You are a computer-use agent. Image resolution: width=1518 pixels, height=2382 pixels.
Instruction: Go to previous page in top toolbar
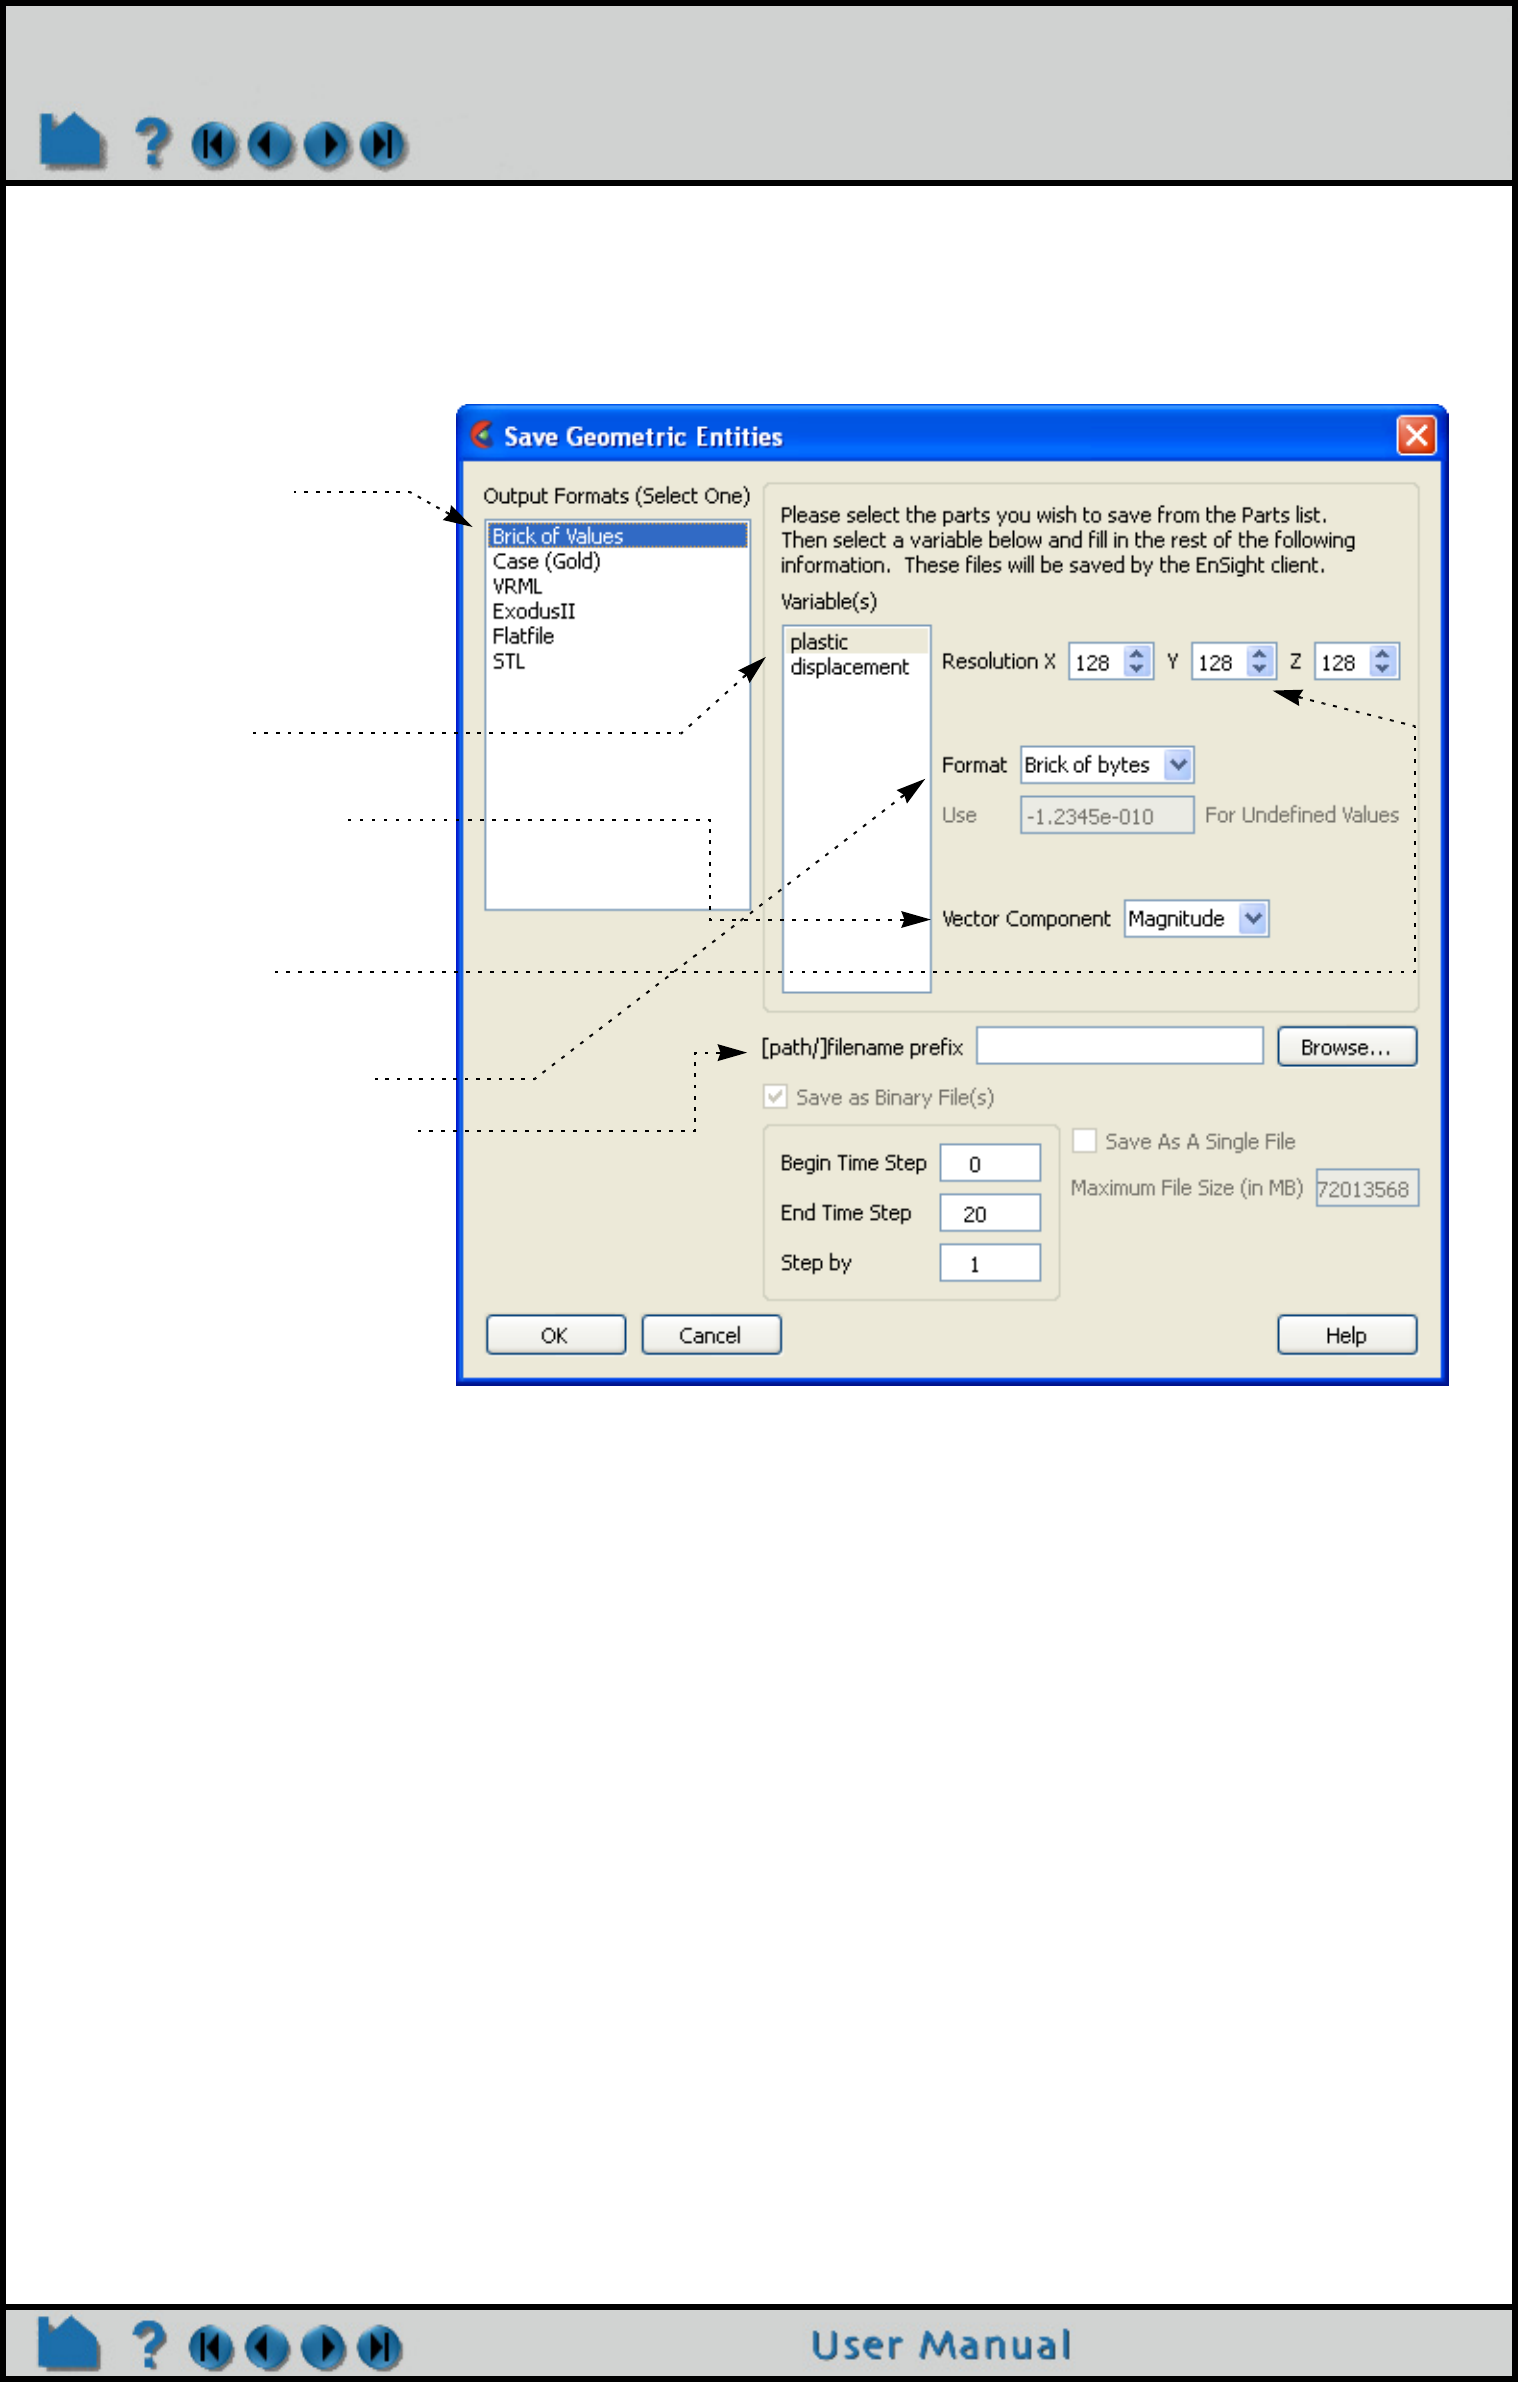(x=270, y=145)
